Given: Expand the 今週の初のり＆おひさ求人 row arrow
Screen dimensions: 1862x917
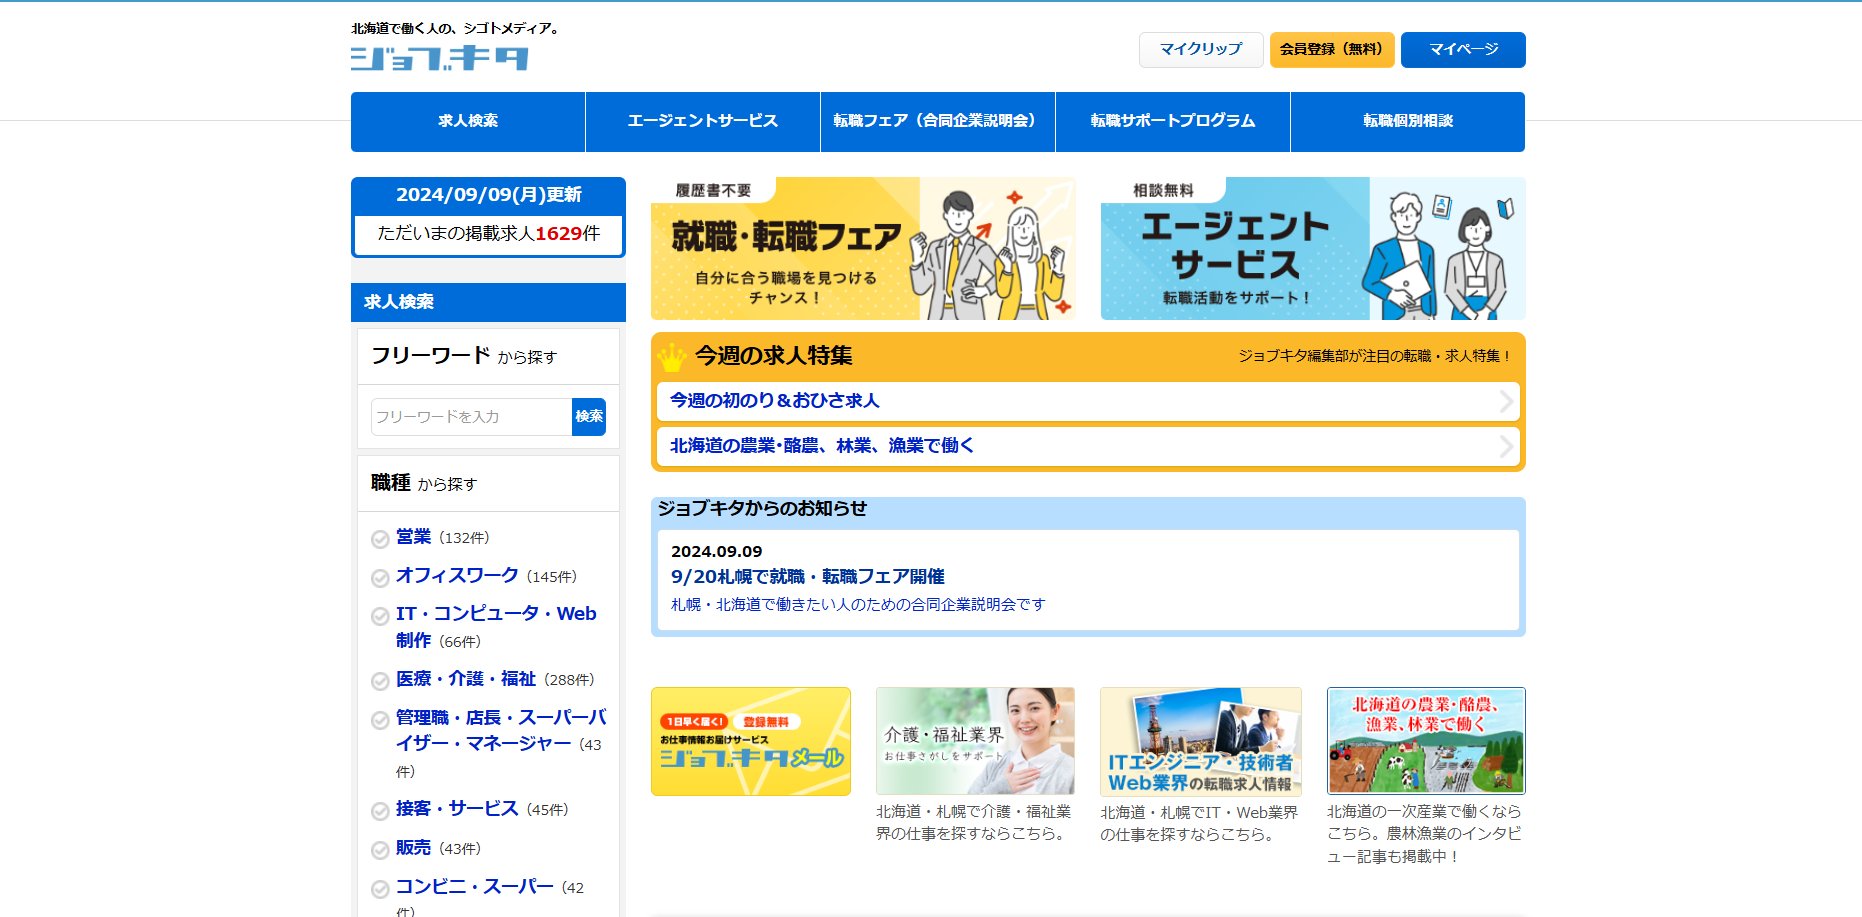Looking at the screenshot, I should point(1505,402).
